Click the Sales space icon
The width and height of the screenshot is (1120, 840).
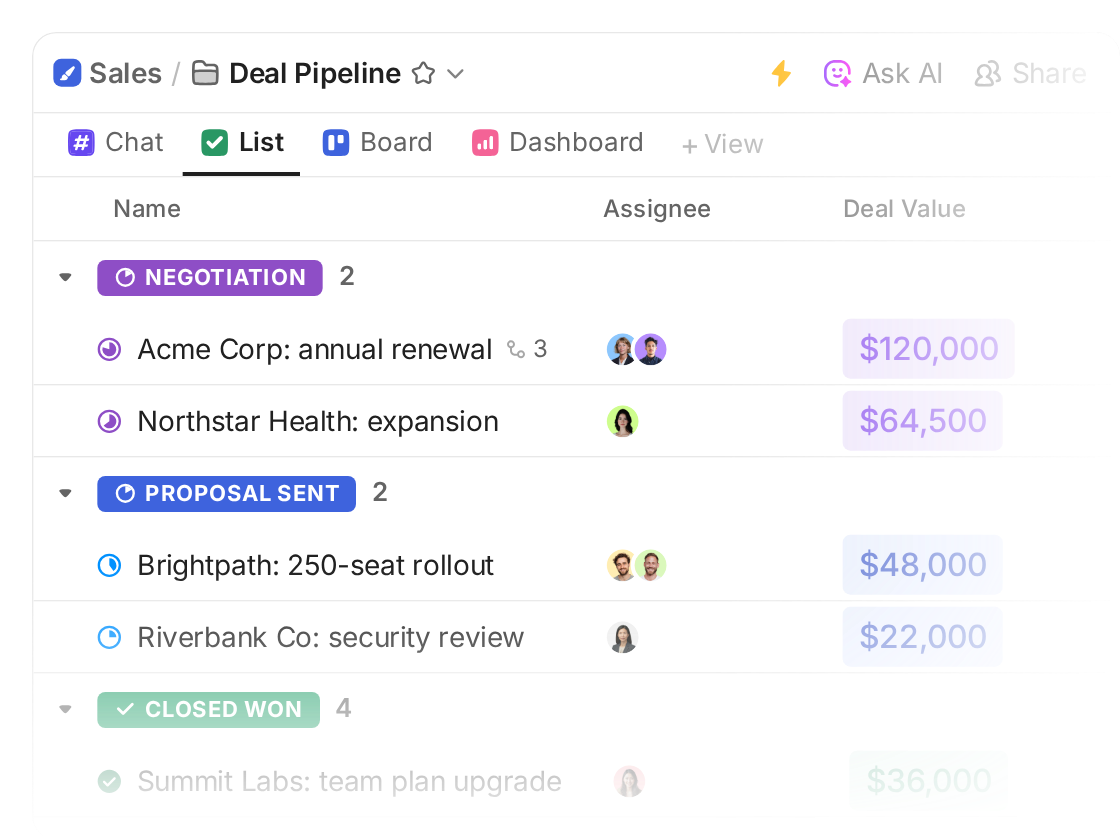point(67,73)
